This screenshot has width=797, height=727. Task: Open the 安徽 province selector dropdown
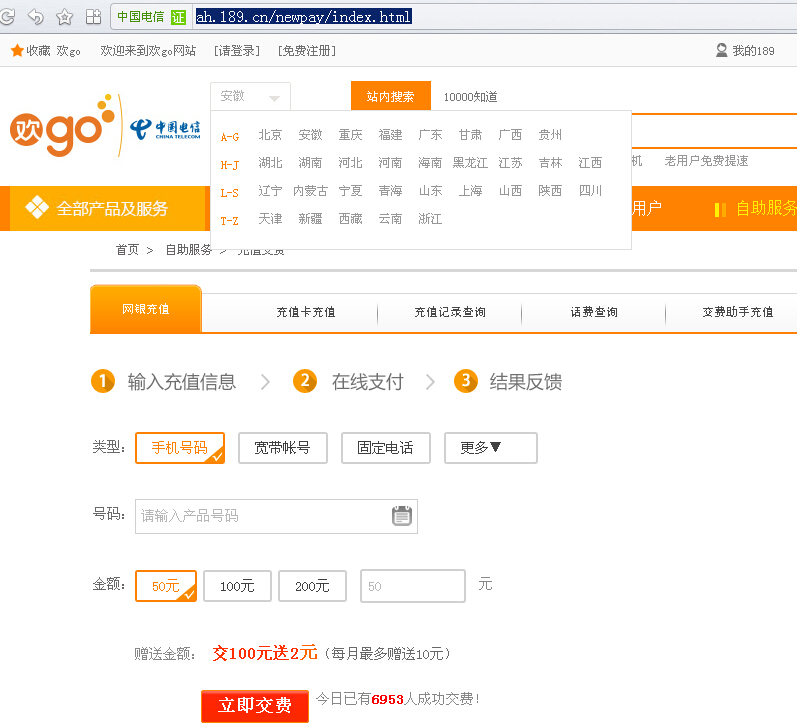250,97
